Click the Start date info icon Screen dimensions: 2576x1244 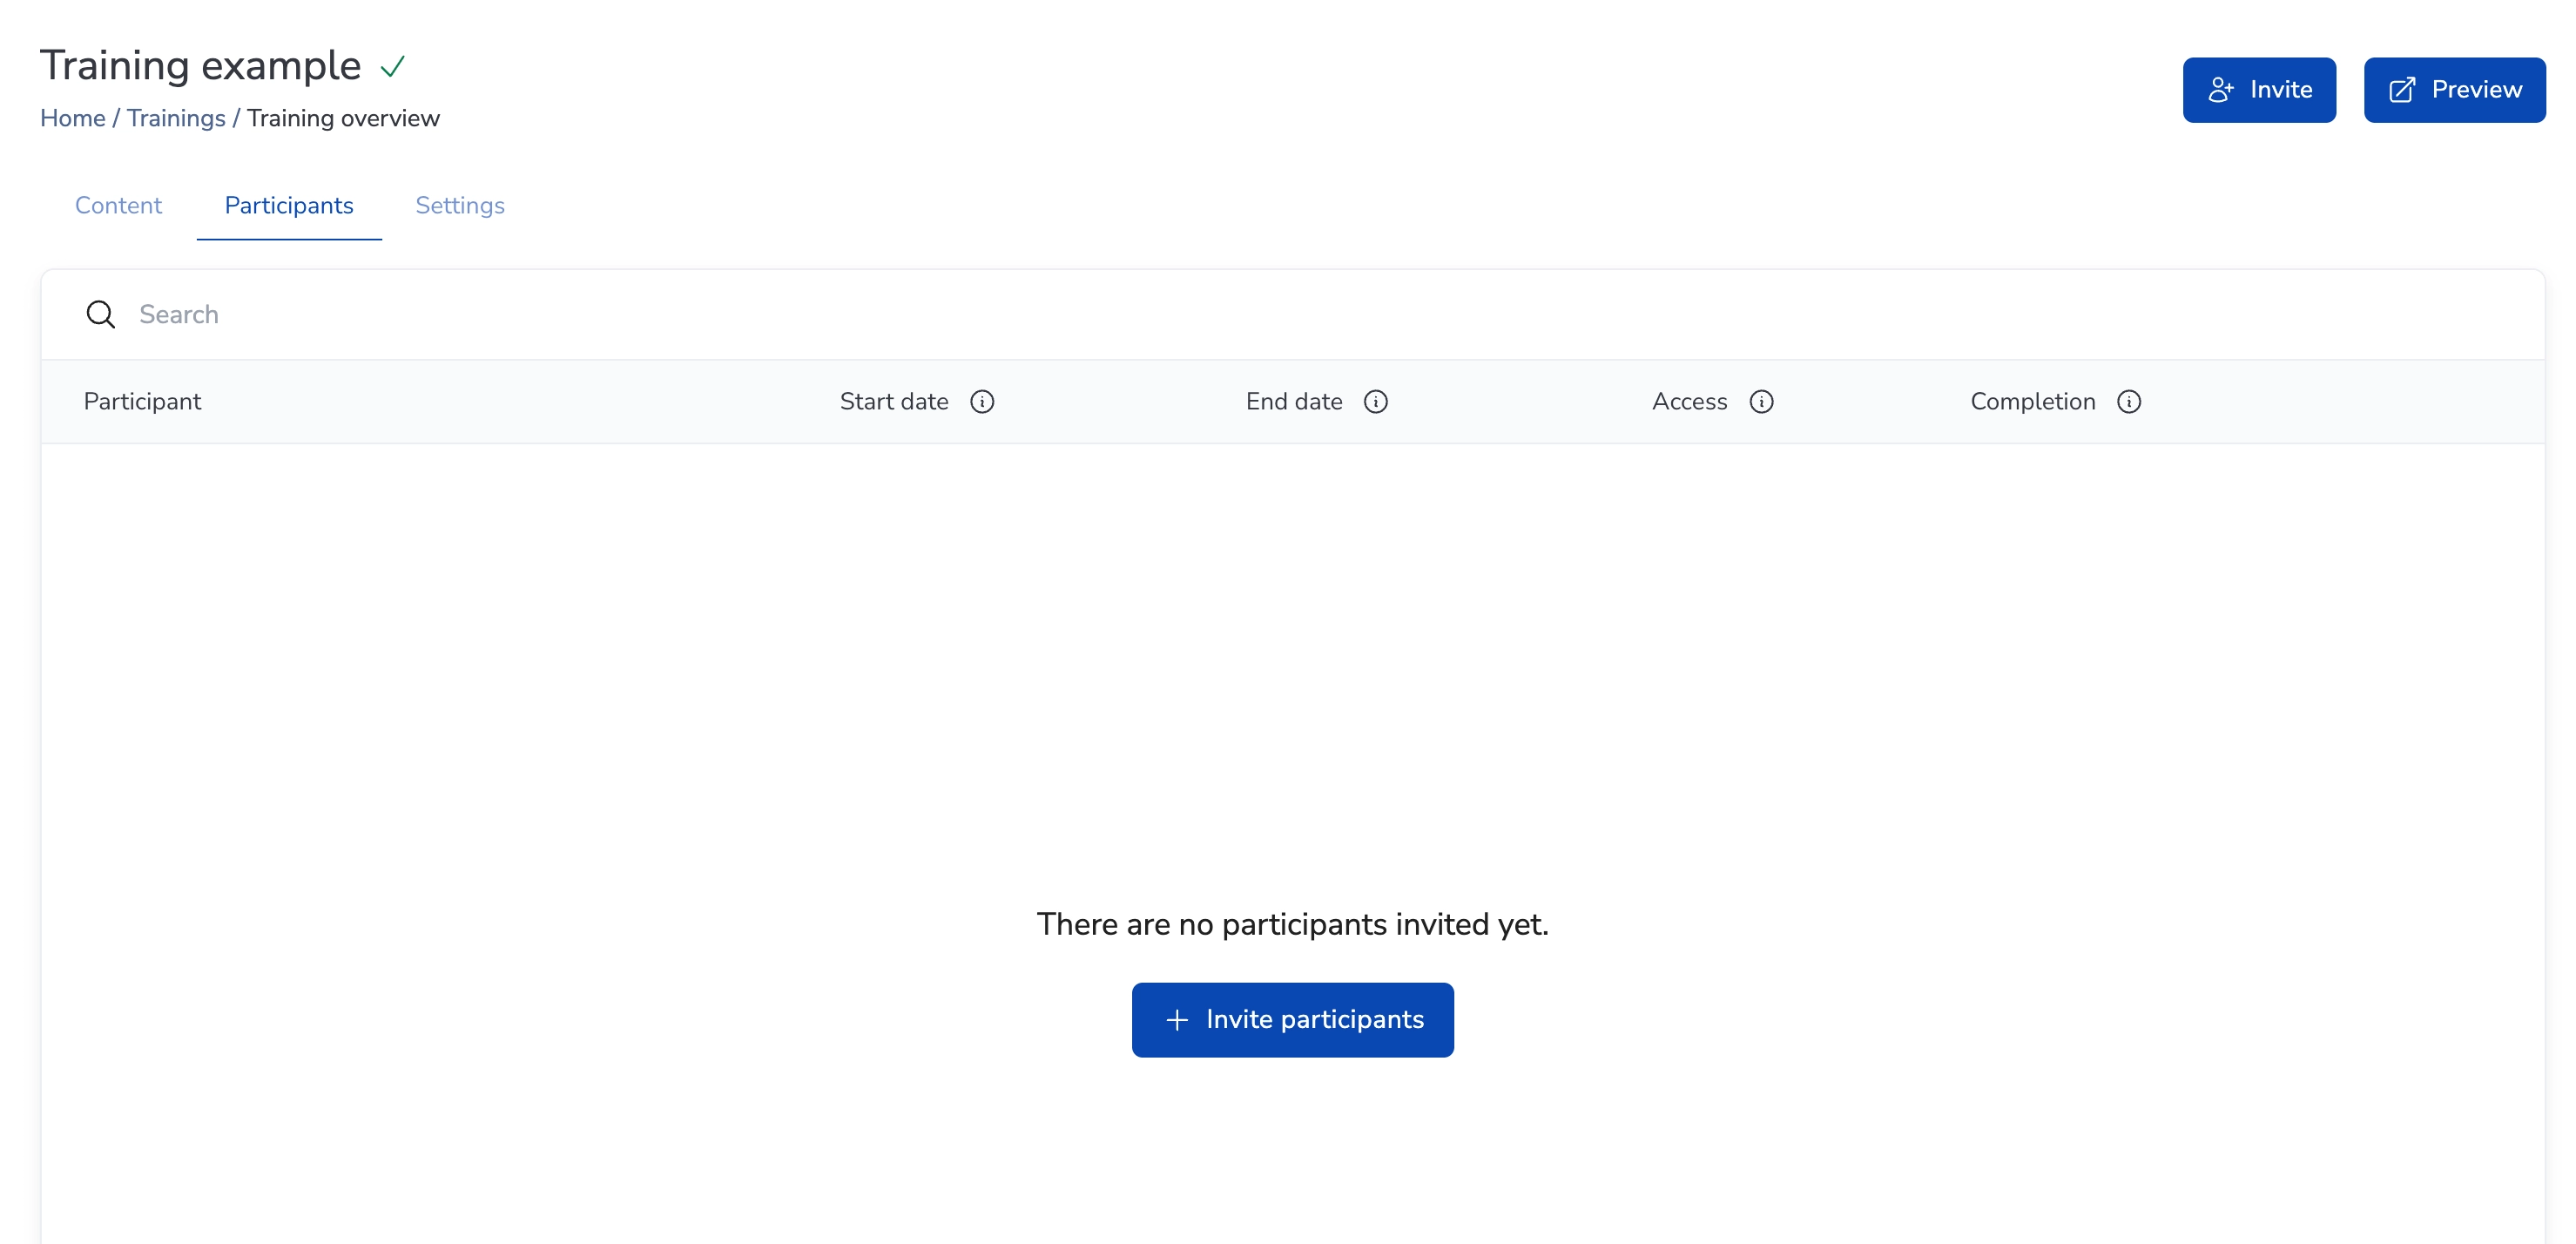pos(982,401)
